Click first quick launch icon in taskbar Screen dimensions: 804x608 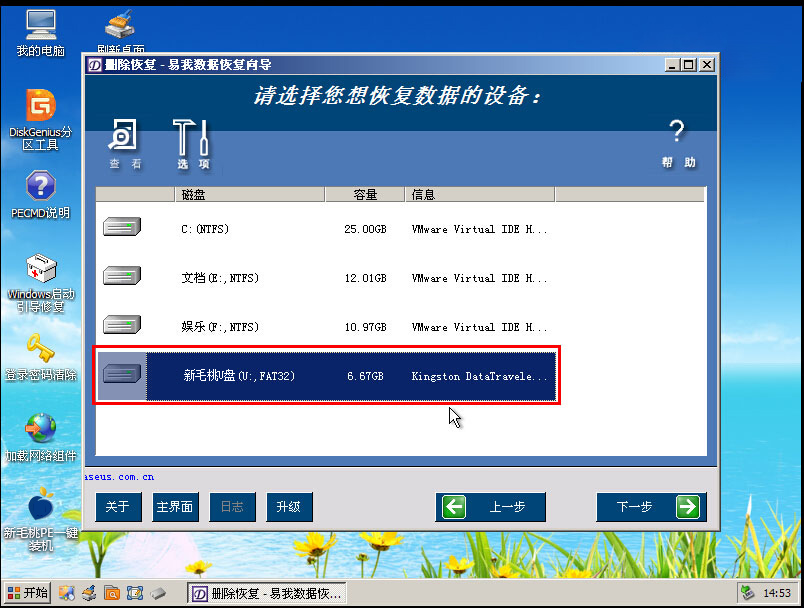tap(67, 593)
